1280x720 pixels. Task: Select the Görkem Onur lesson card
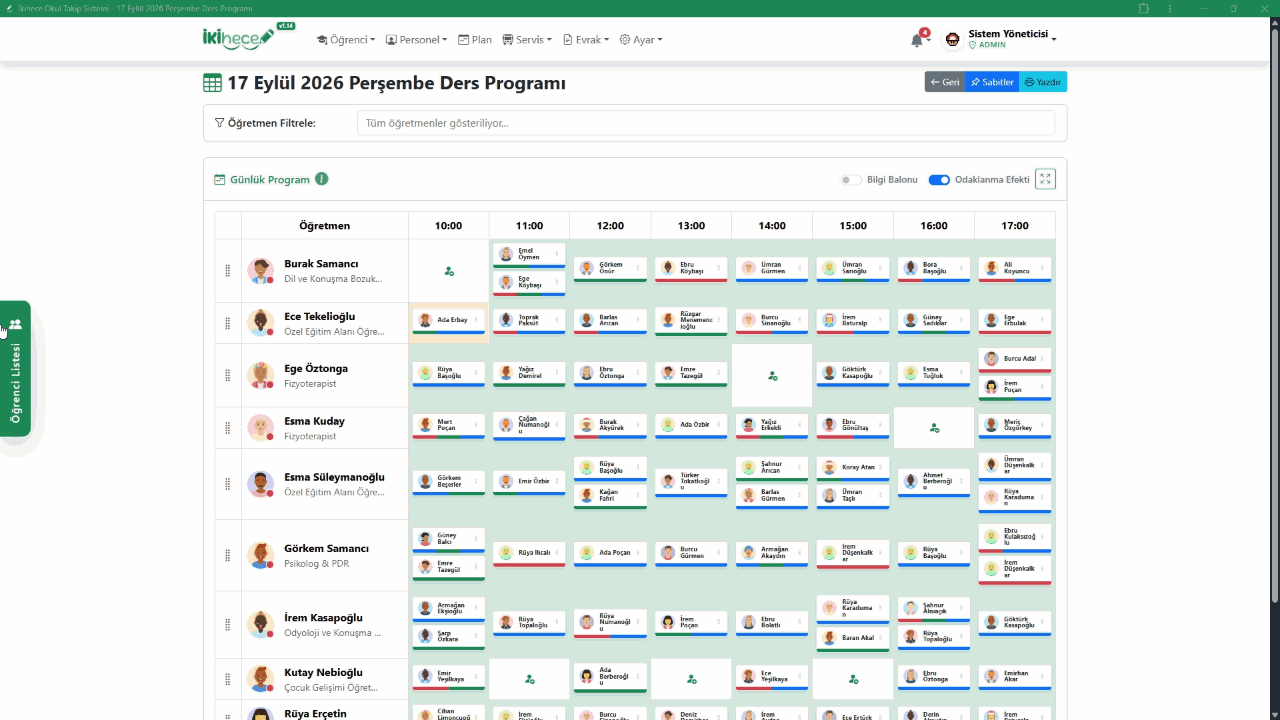point(610,269)
